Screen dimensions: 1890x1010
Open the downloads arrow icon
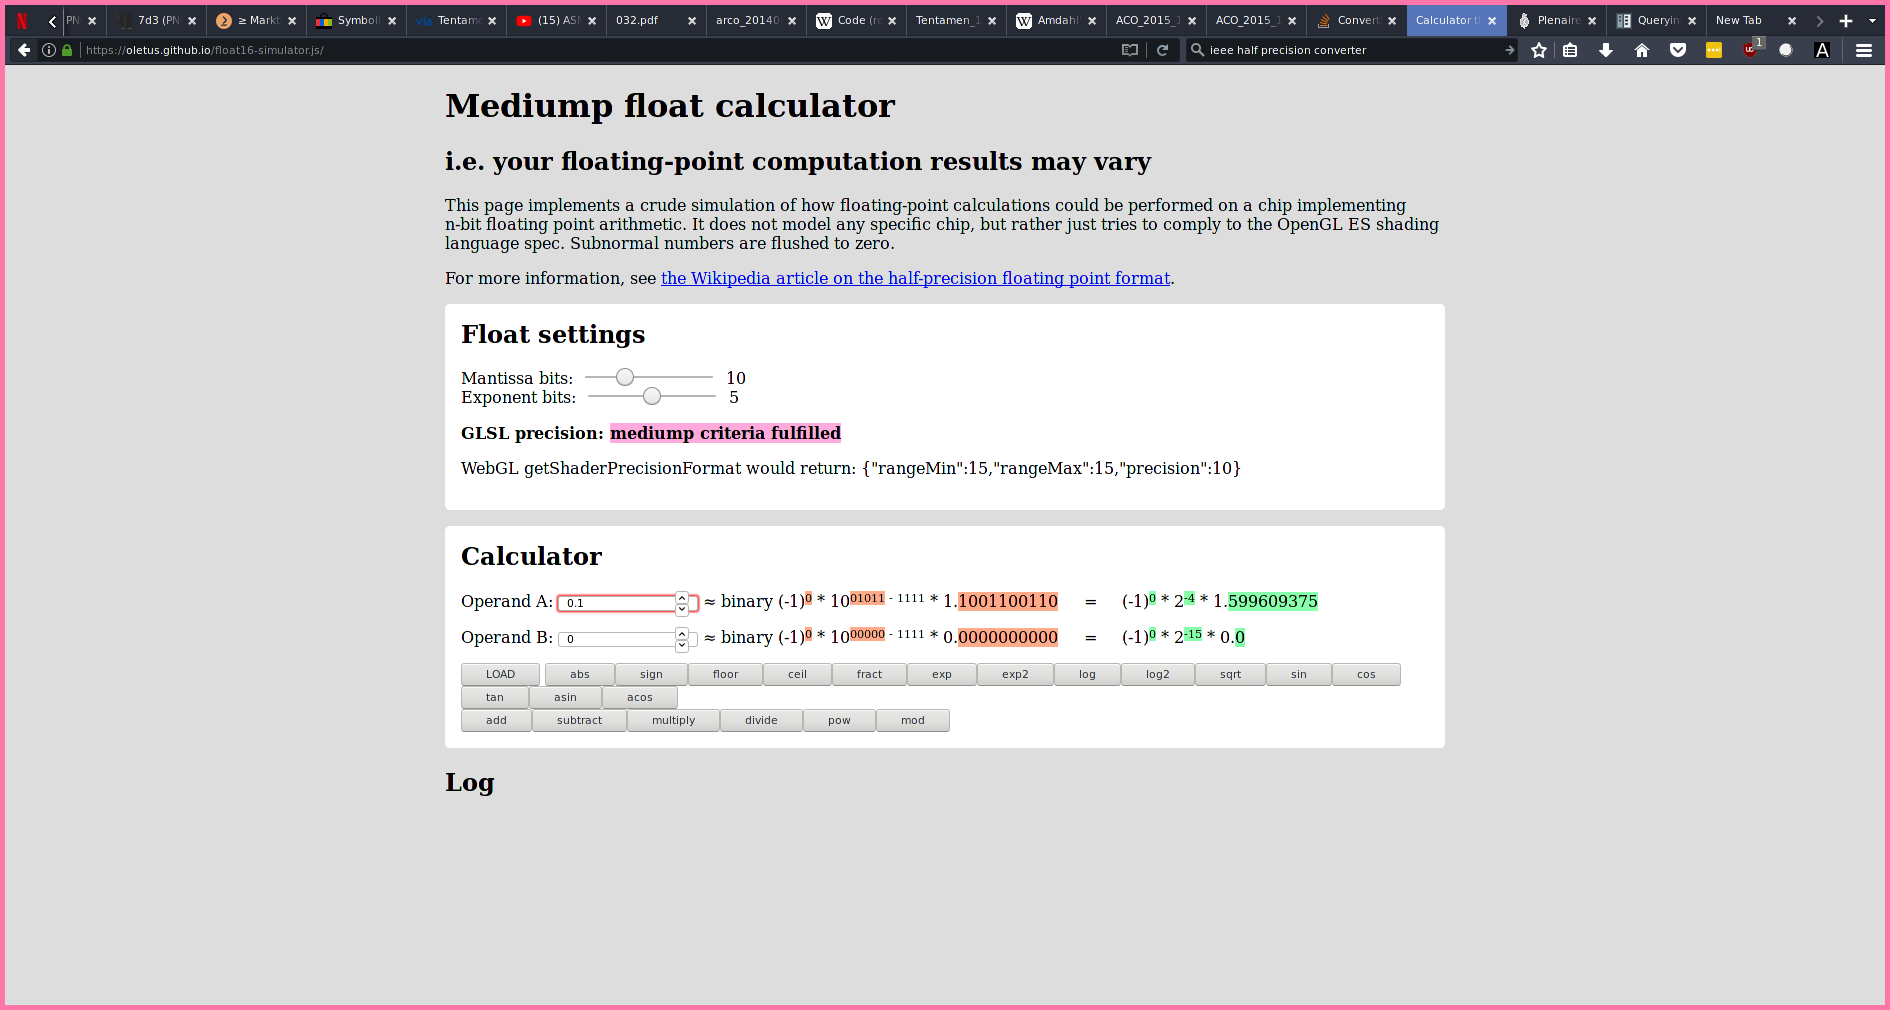(x=1606, y=50)
